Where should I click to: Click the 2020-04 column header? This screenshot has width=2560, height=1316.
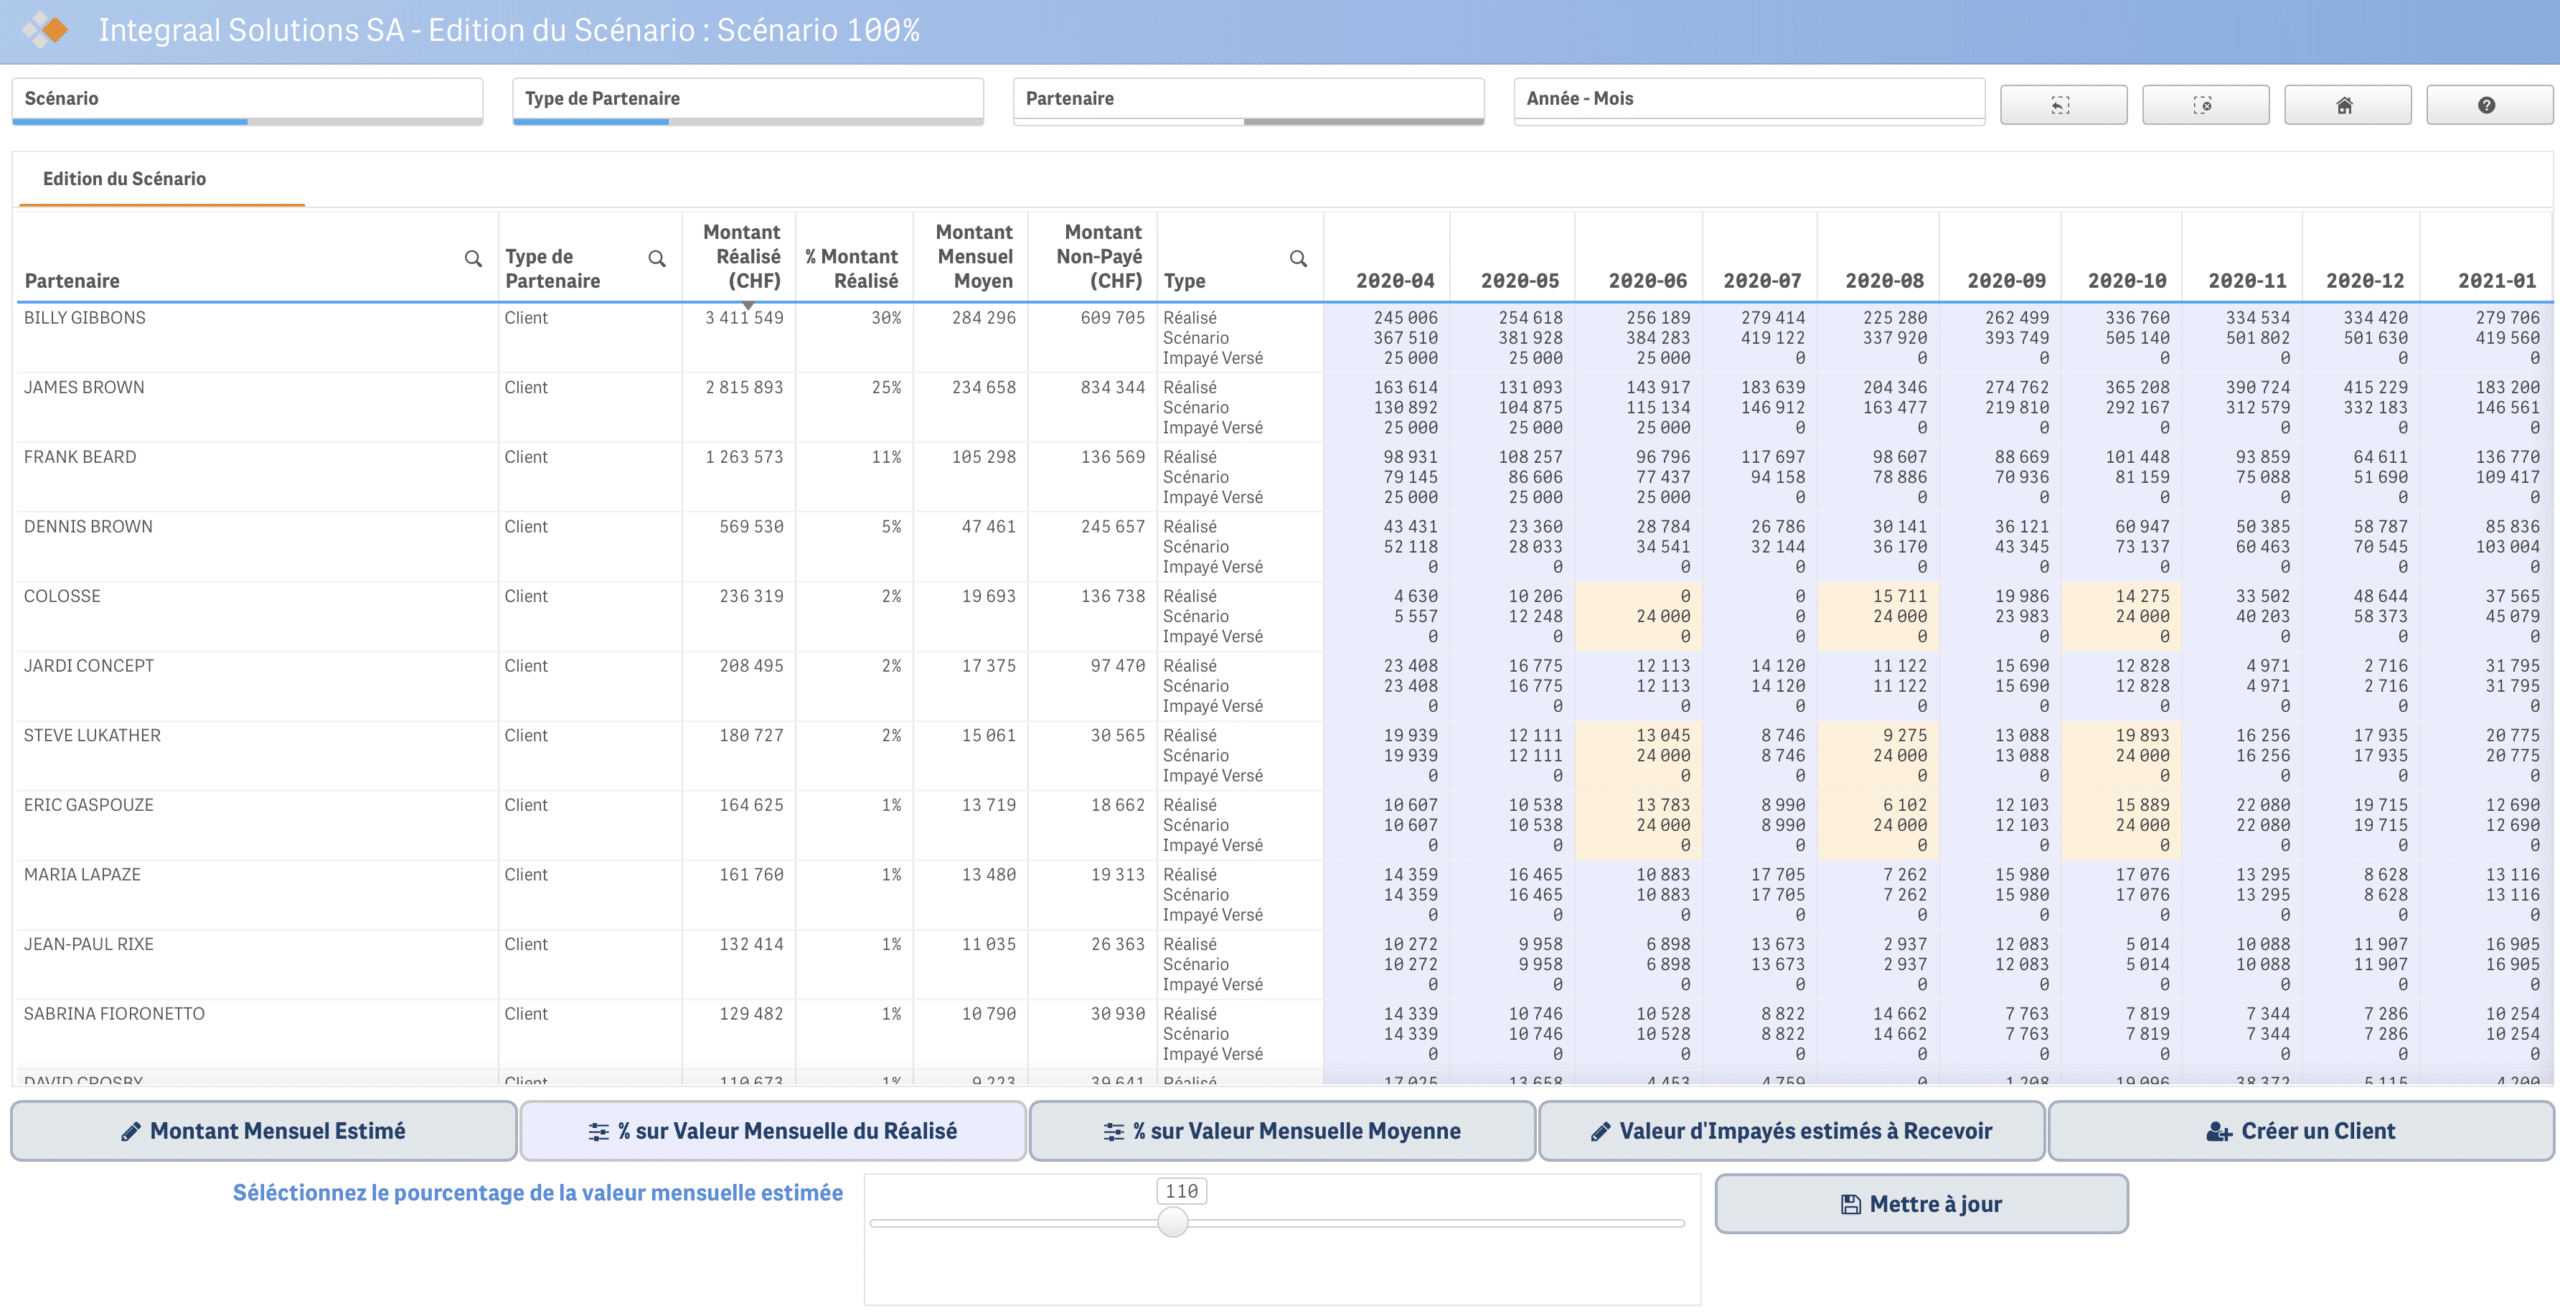[1394, 281]
